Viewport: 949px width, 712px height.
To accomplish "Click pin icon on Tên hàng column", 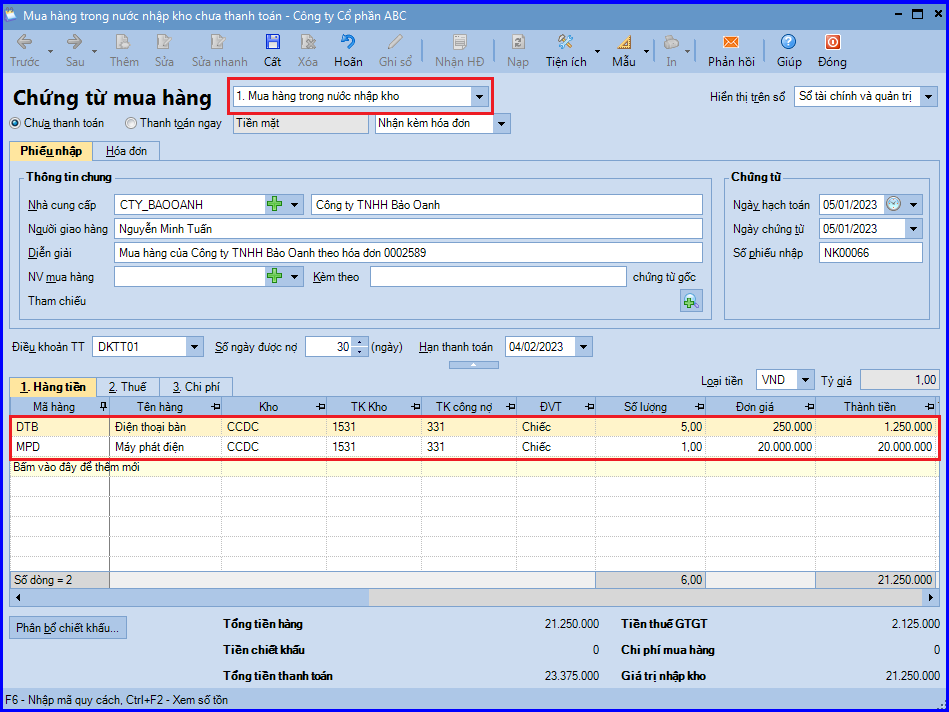I will (215, 406).
